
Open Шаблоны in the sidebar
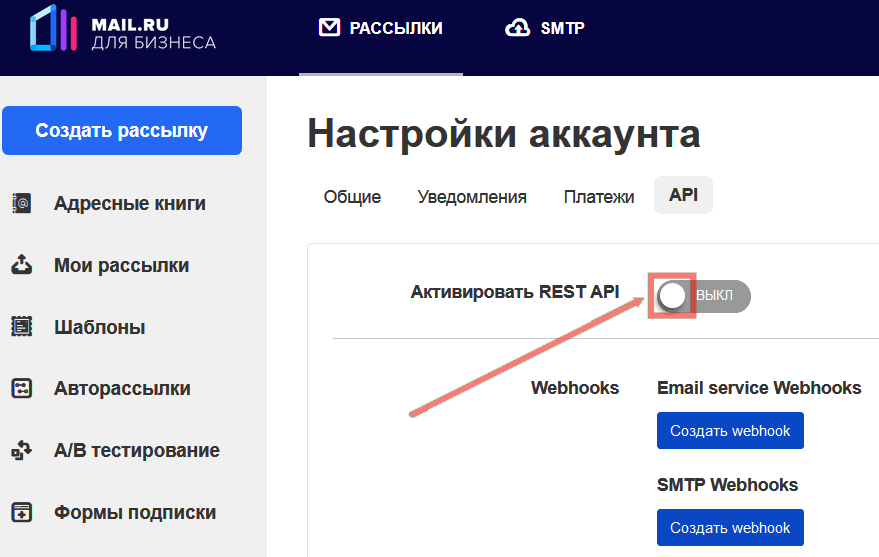(x=99, y=327)
